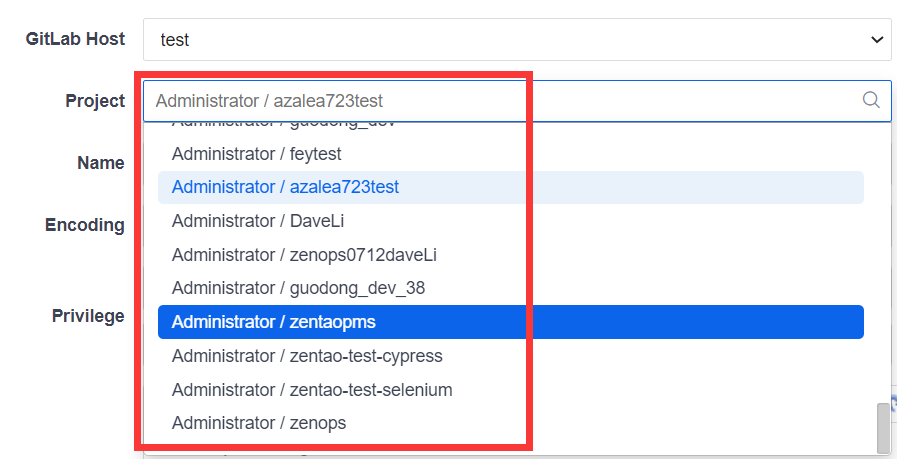Choose Administrator / zenops at list bottom
Image resolution: width=897 pixels, height=459 pixels.
coord(259,423)
